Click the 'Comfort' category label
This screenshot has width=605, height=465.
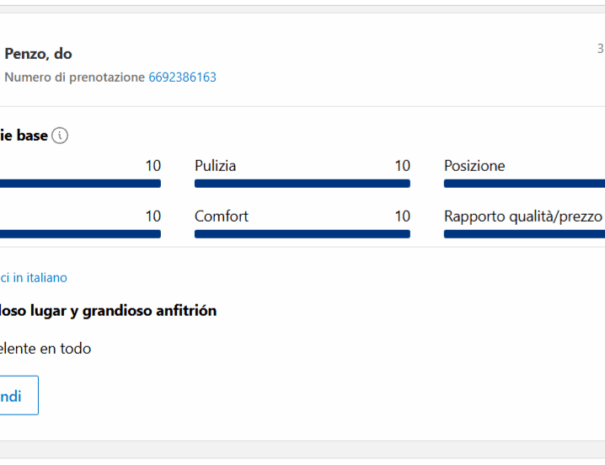221,216
